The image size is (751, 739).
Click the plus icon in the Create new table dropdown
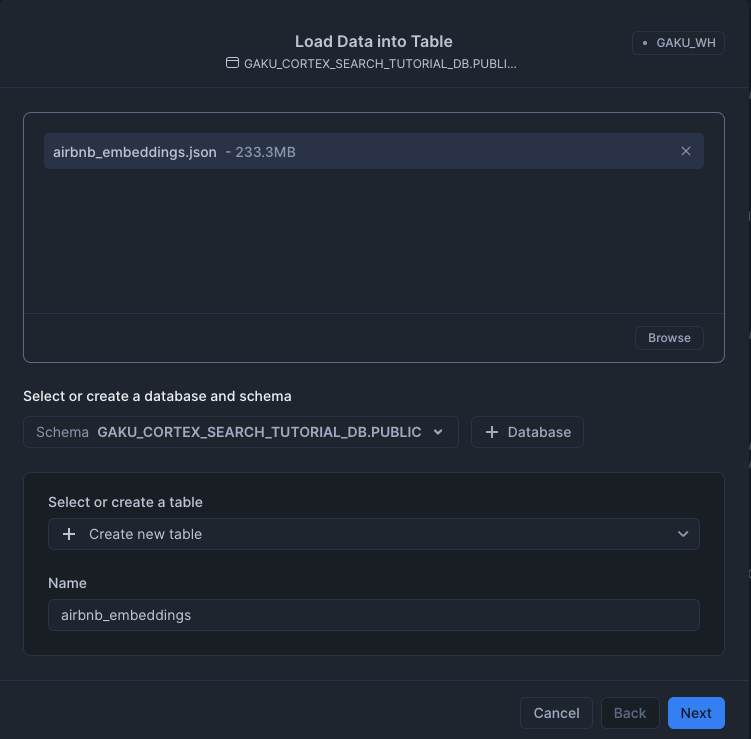point(69,534)
